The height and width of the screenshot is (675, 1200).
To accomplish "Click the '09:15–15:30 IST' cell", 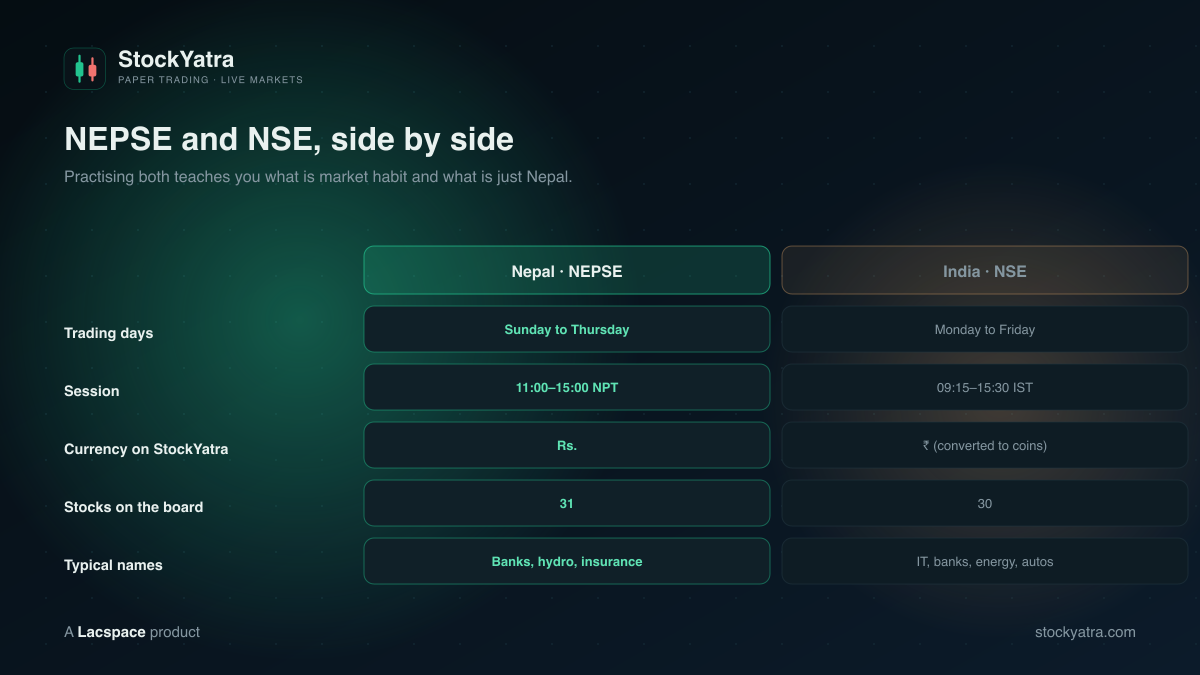I will coord(985,387).
